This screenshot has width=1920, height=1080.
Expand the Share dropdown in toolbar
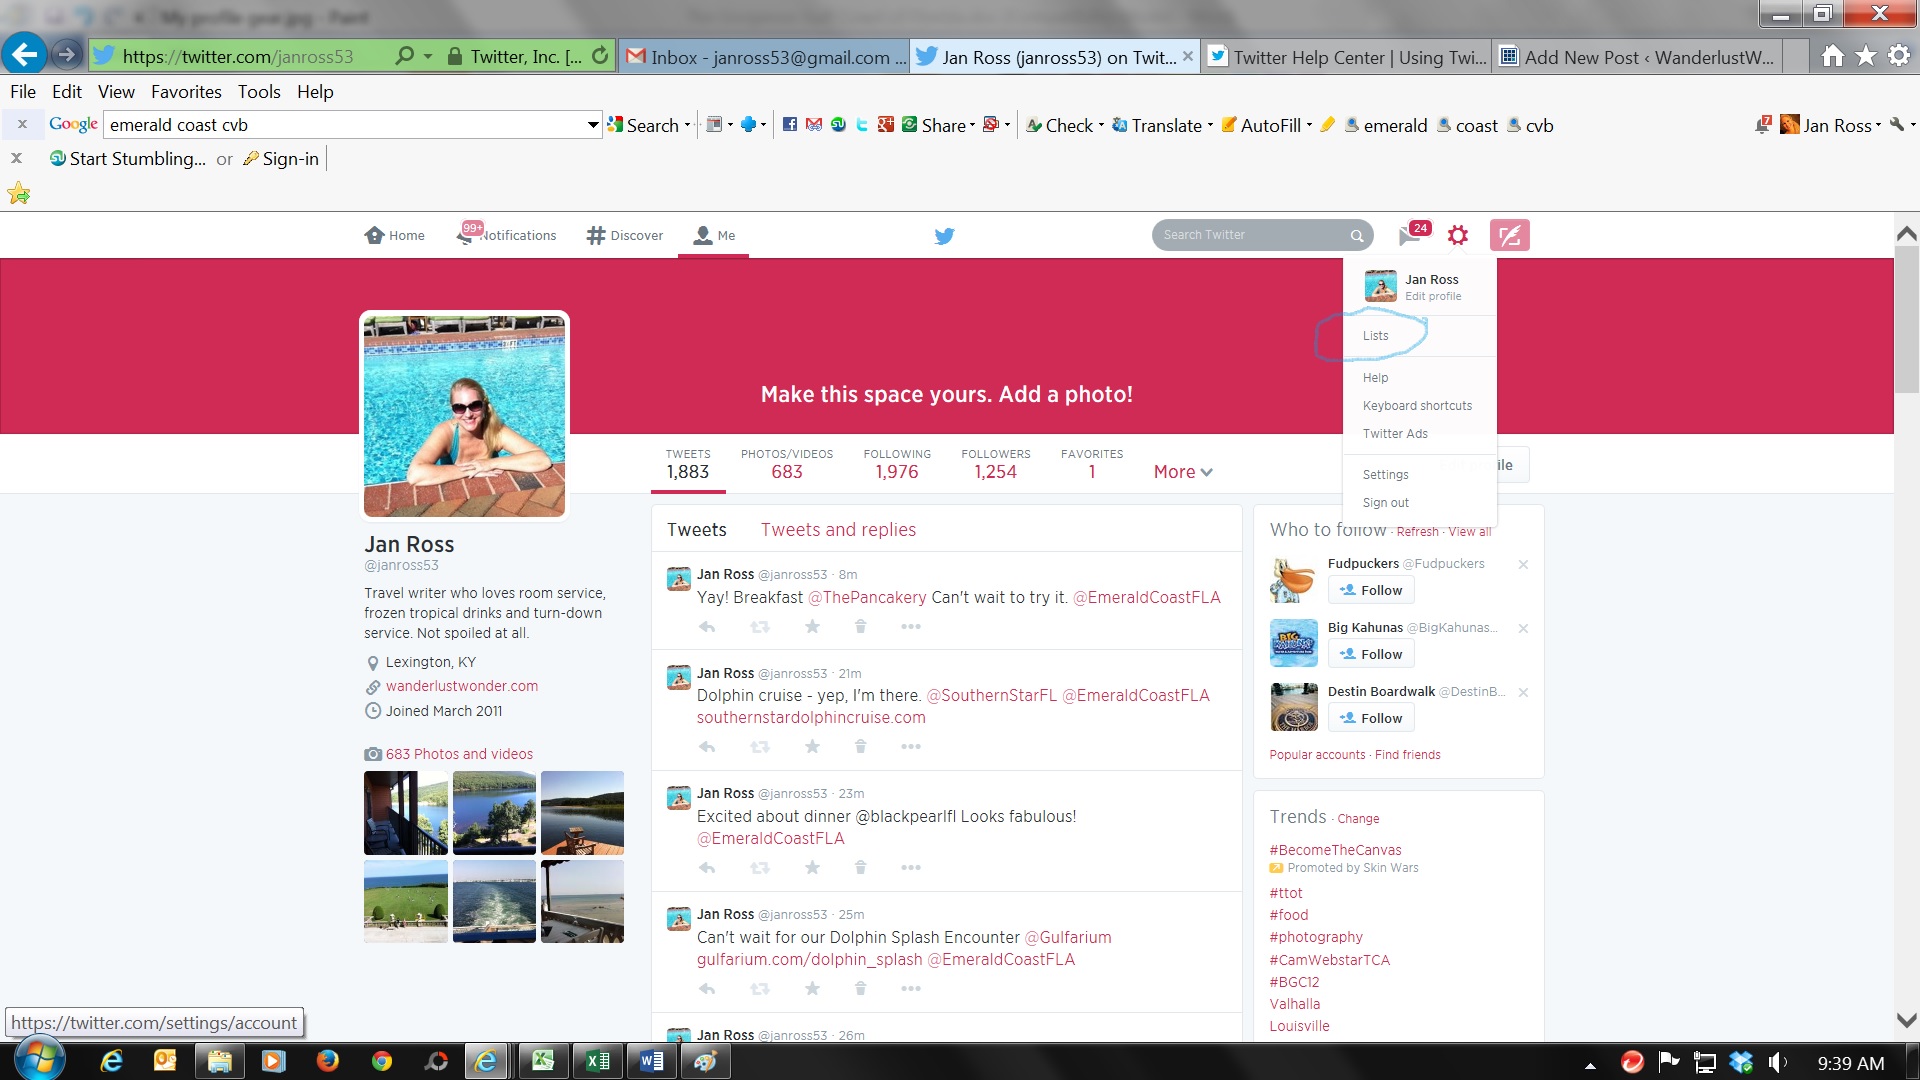971,126
